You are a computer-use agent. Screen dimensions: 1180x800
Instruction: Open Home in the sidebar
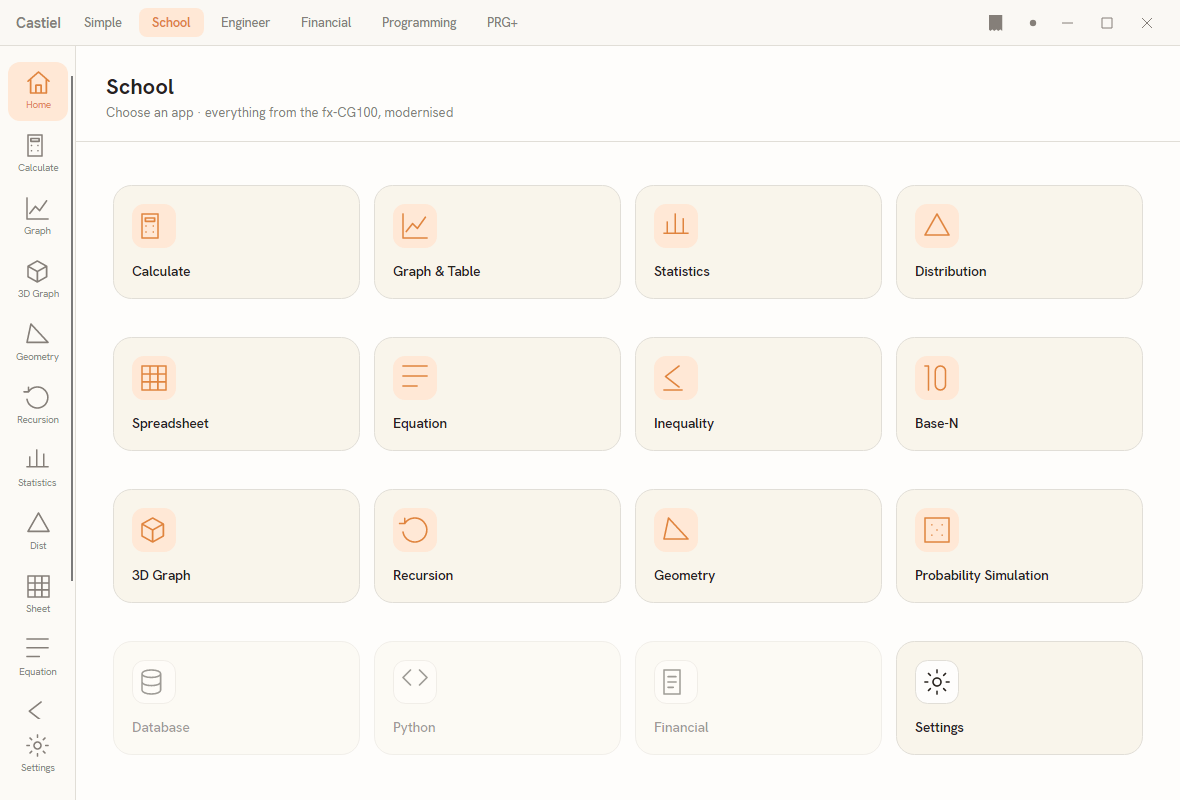tap(38, 91)
